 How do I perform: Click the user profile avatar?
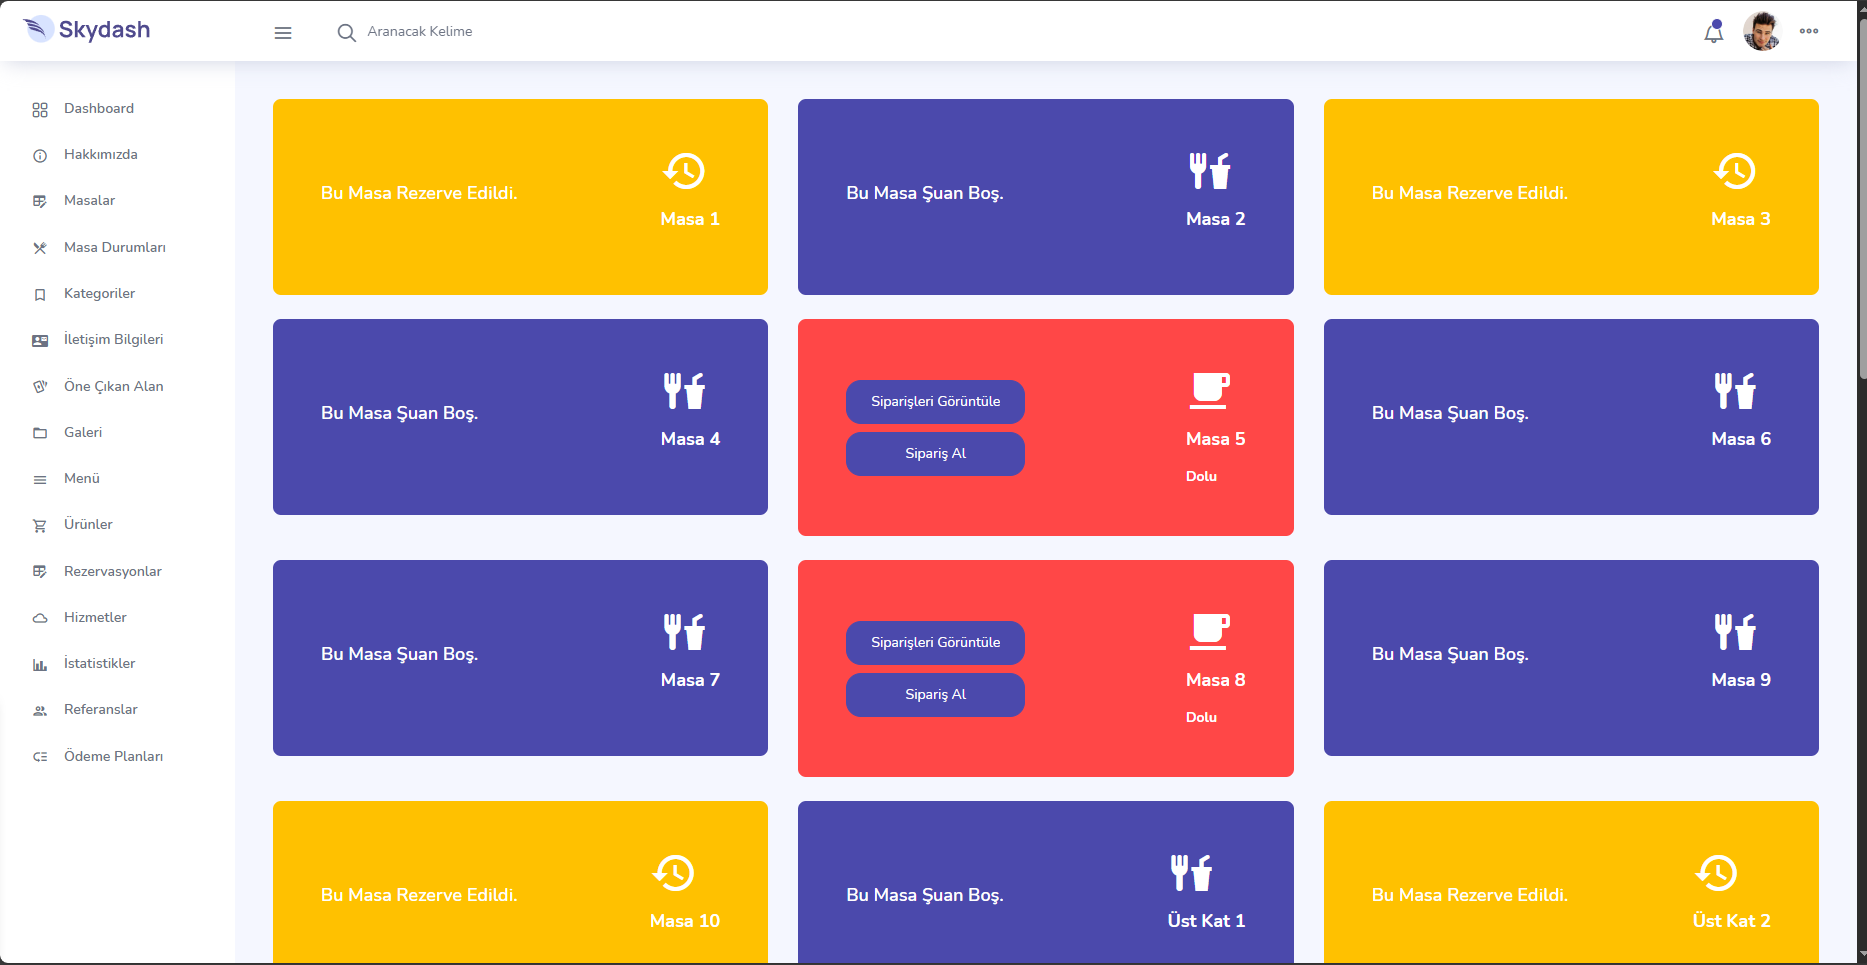(x=1761, y=31)
